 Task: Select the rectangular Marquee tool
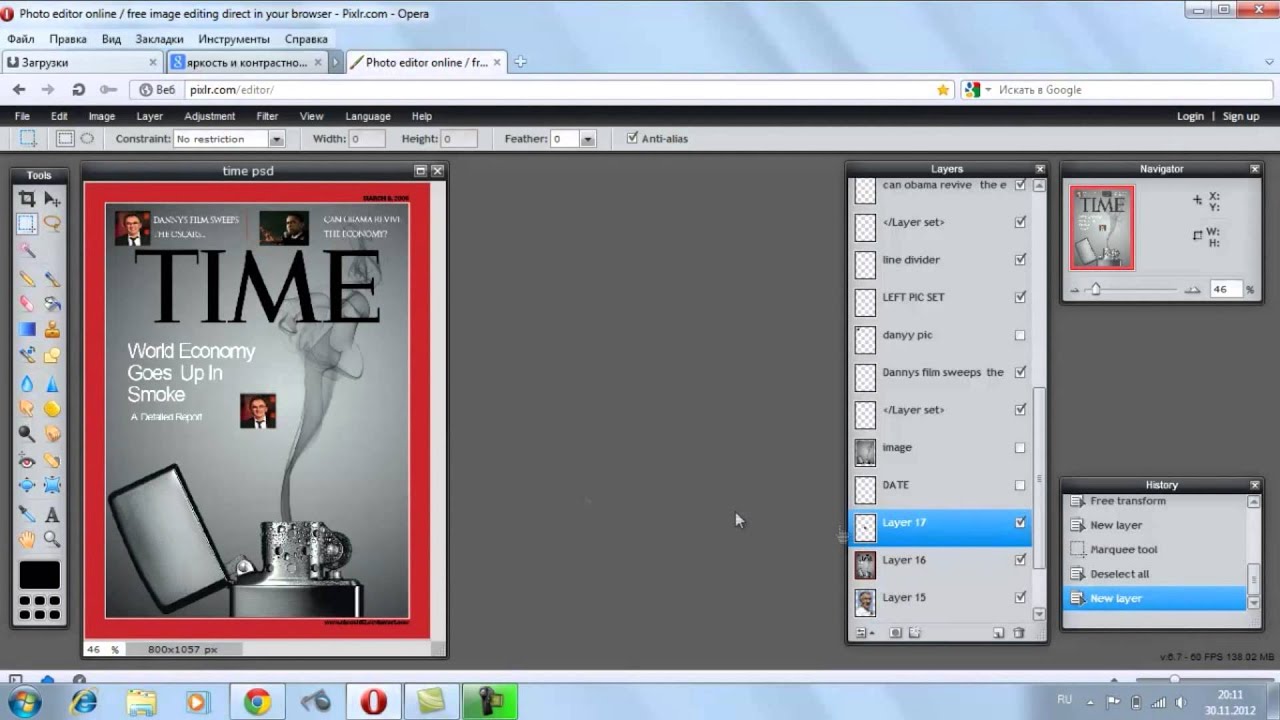point(27,224)
